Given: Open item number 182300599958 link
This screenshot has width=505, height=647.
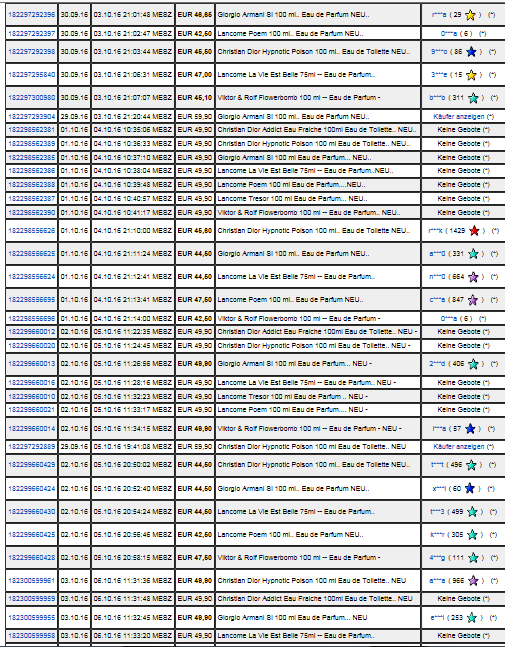Looking at the screenshot, I should click(31, 635).
